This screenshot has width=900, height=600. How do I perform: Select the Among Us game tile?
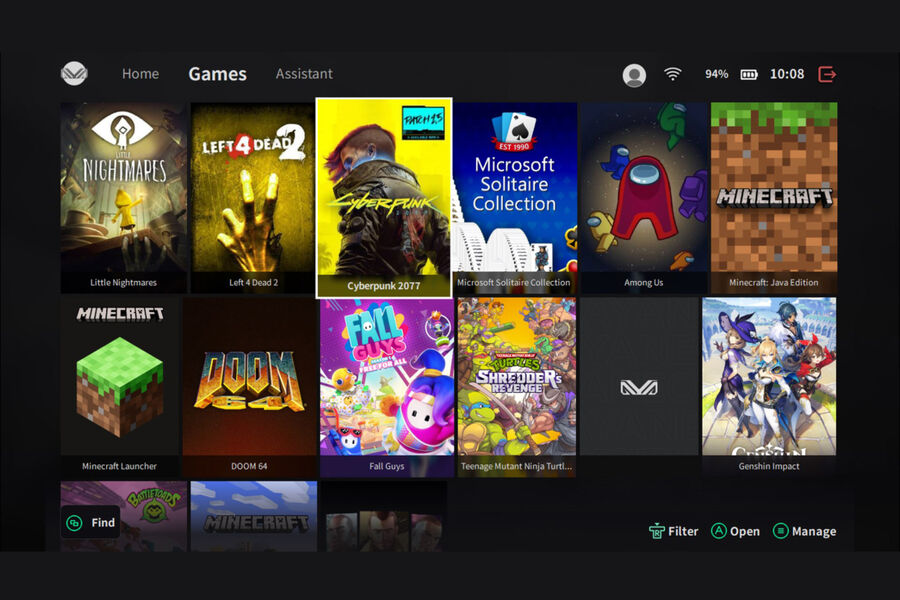pos(643,196)
